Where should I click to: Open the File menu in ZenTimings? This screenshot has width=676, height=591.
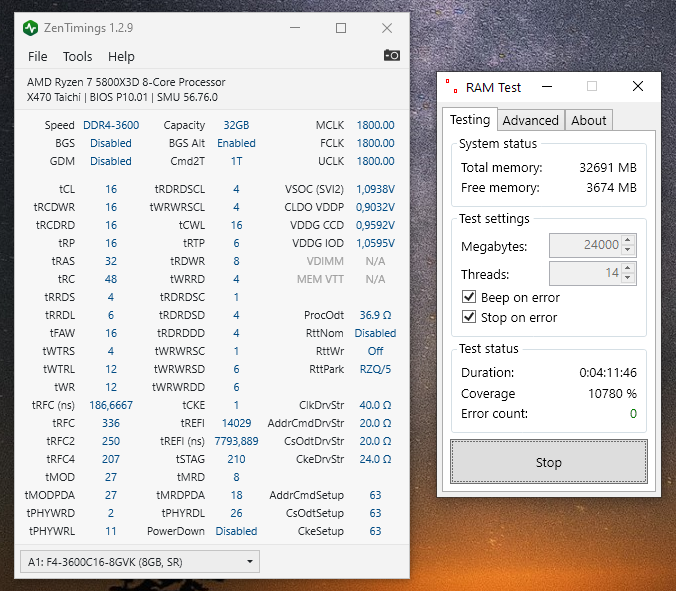pos(38,56)
